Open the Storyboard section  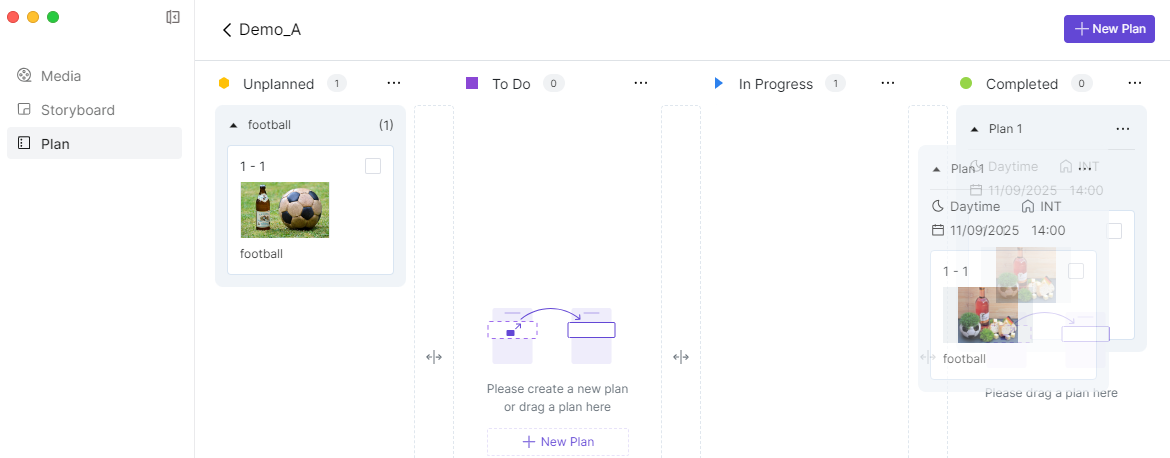point(77,110)
